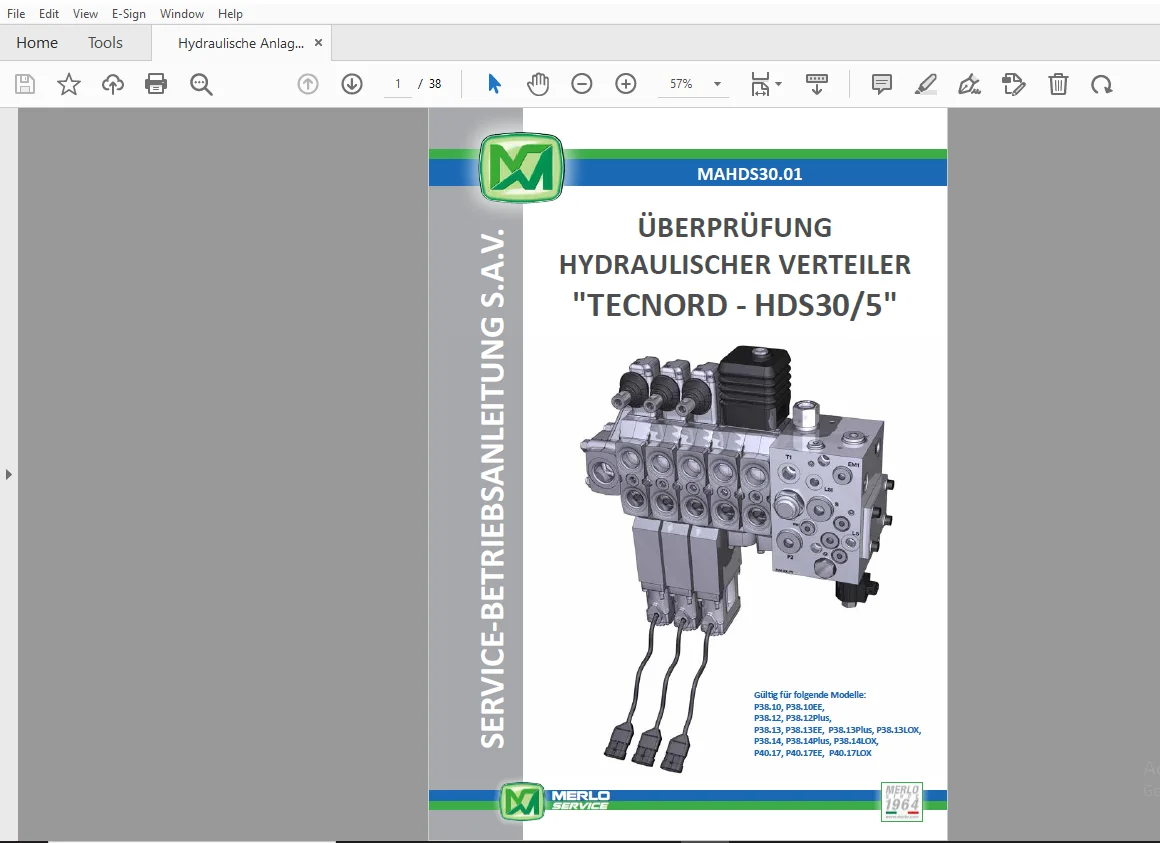Viewport: 1160px width, 843px height.
Task: Click the hydraulic distributor illustration
Action: (x=740, y=558)
